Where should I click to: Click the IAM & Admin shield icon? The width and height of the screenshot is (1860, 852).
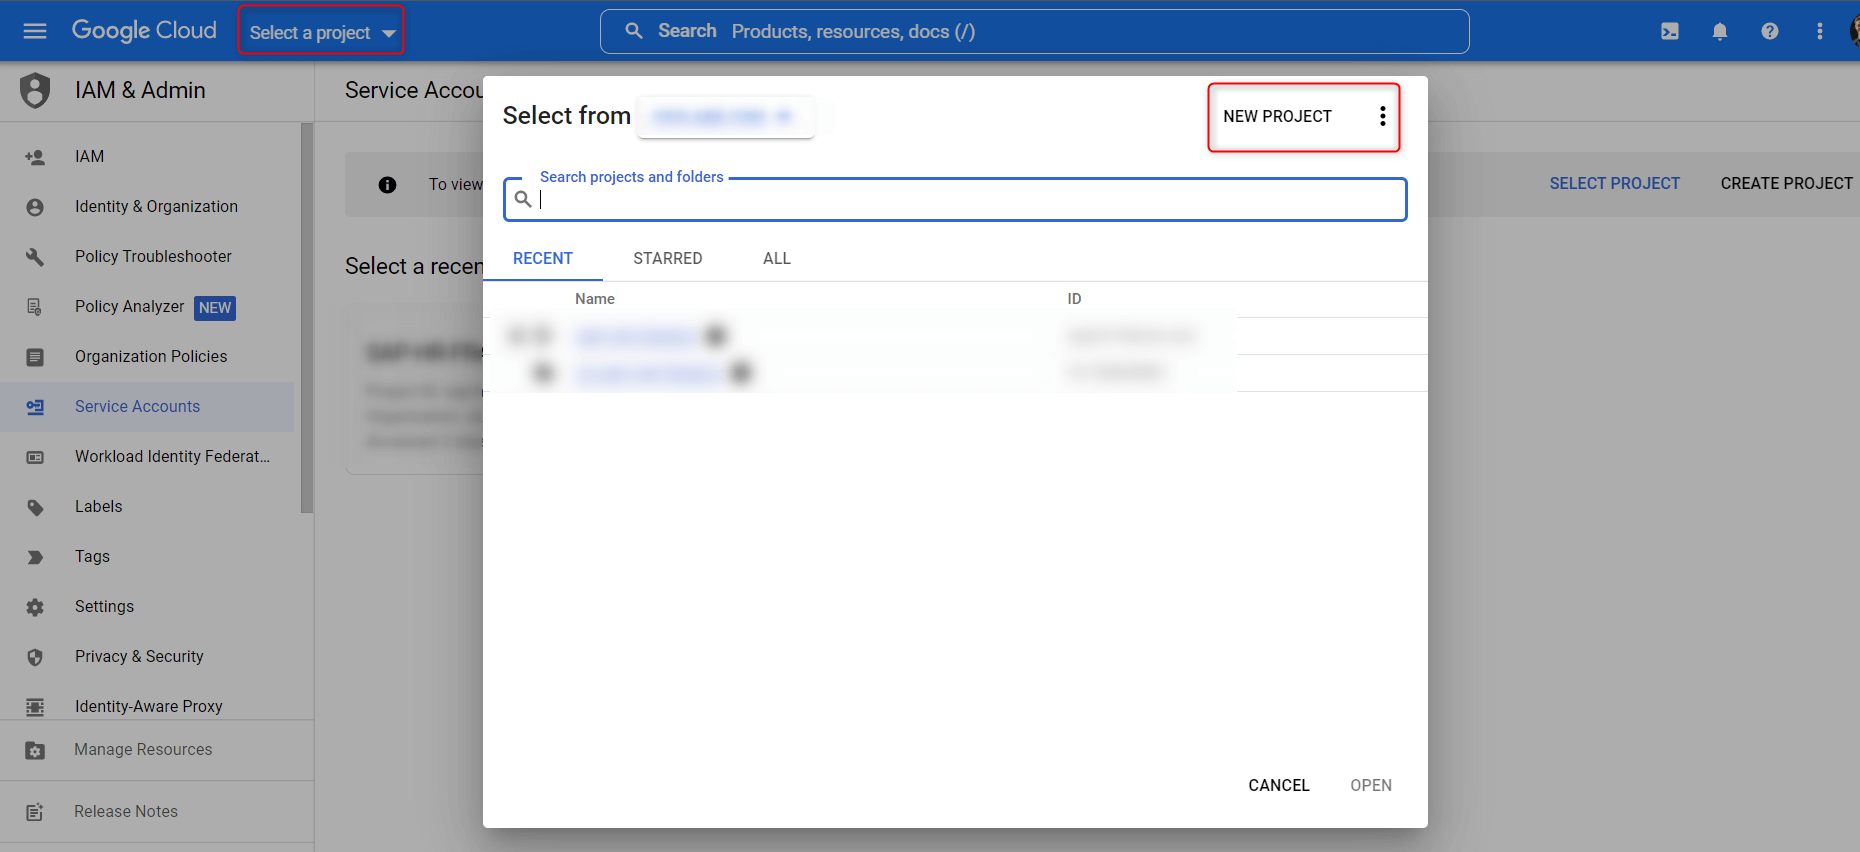(35, 90)
